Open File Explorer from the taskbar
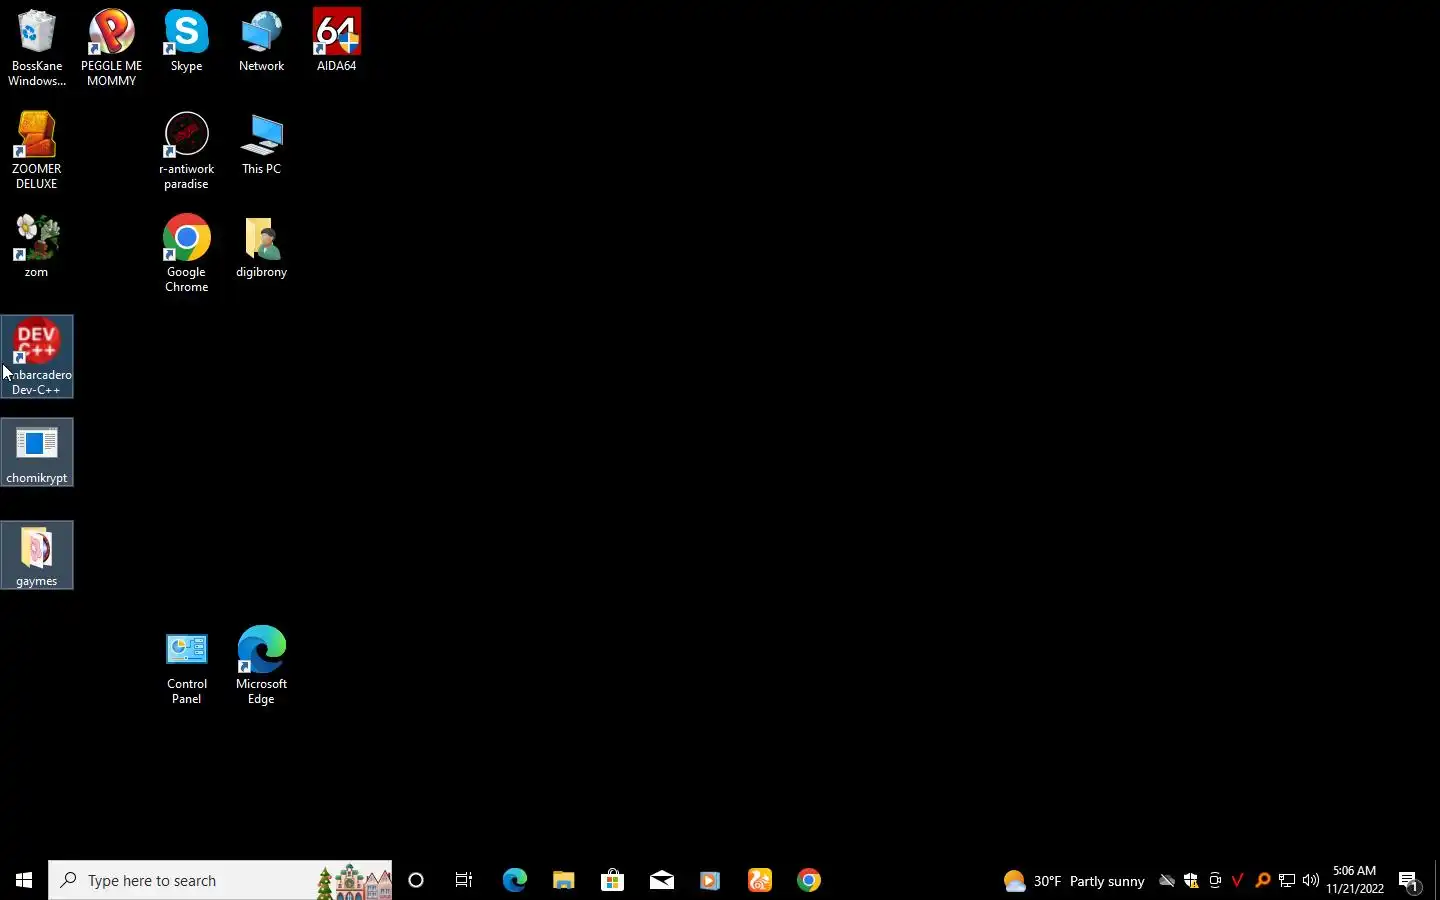 pyautogui.click(x=563, y=880)
